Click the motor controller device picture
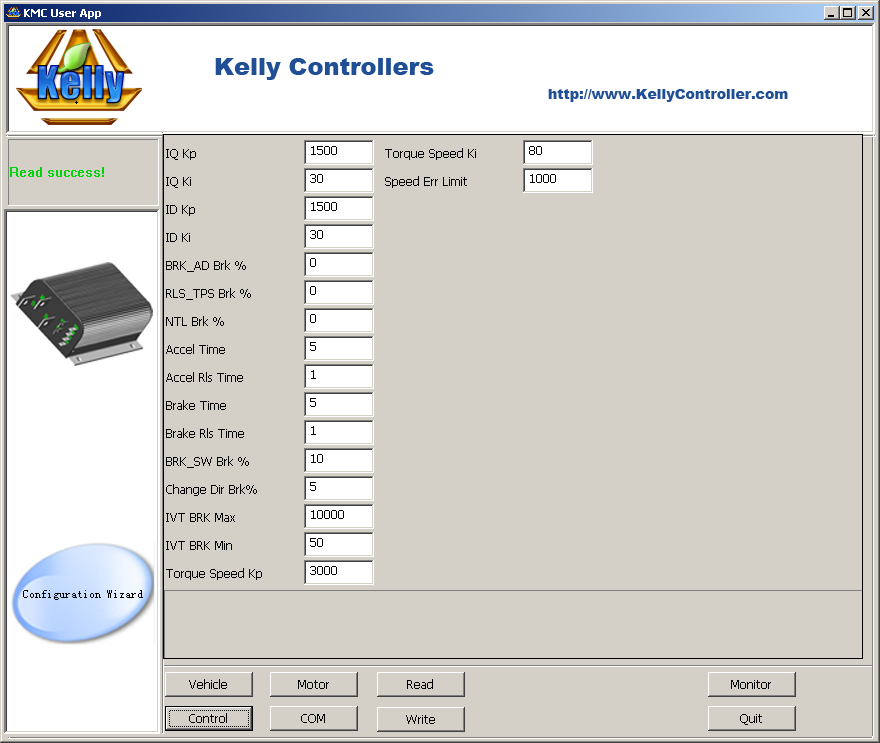This screenshot has width=880, height=743. [x=82, y=312]
